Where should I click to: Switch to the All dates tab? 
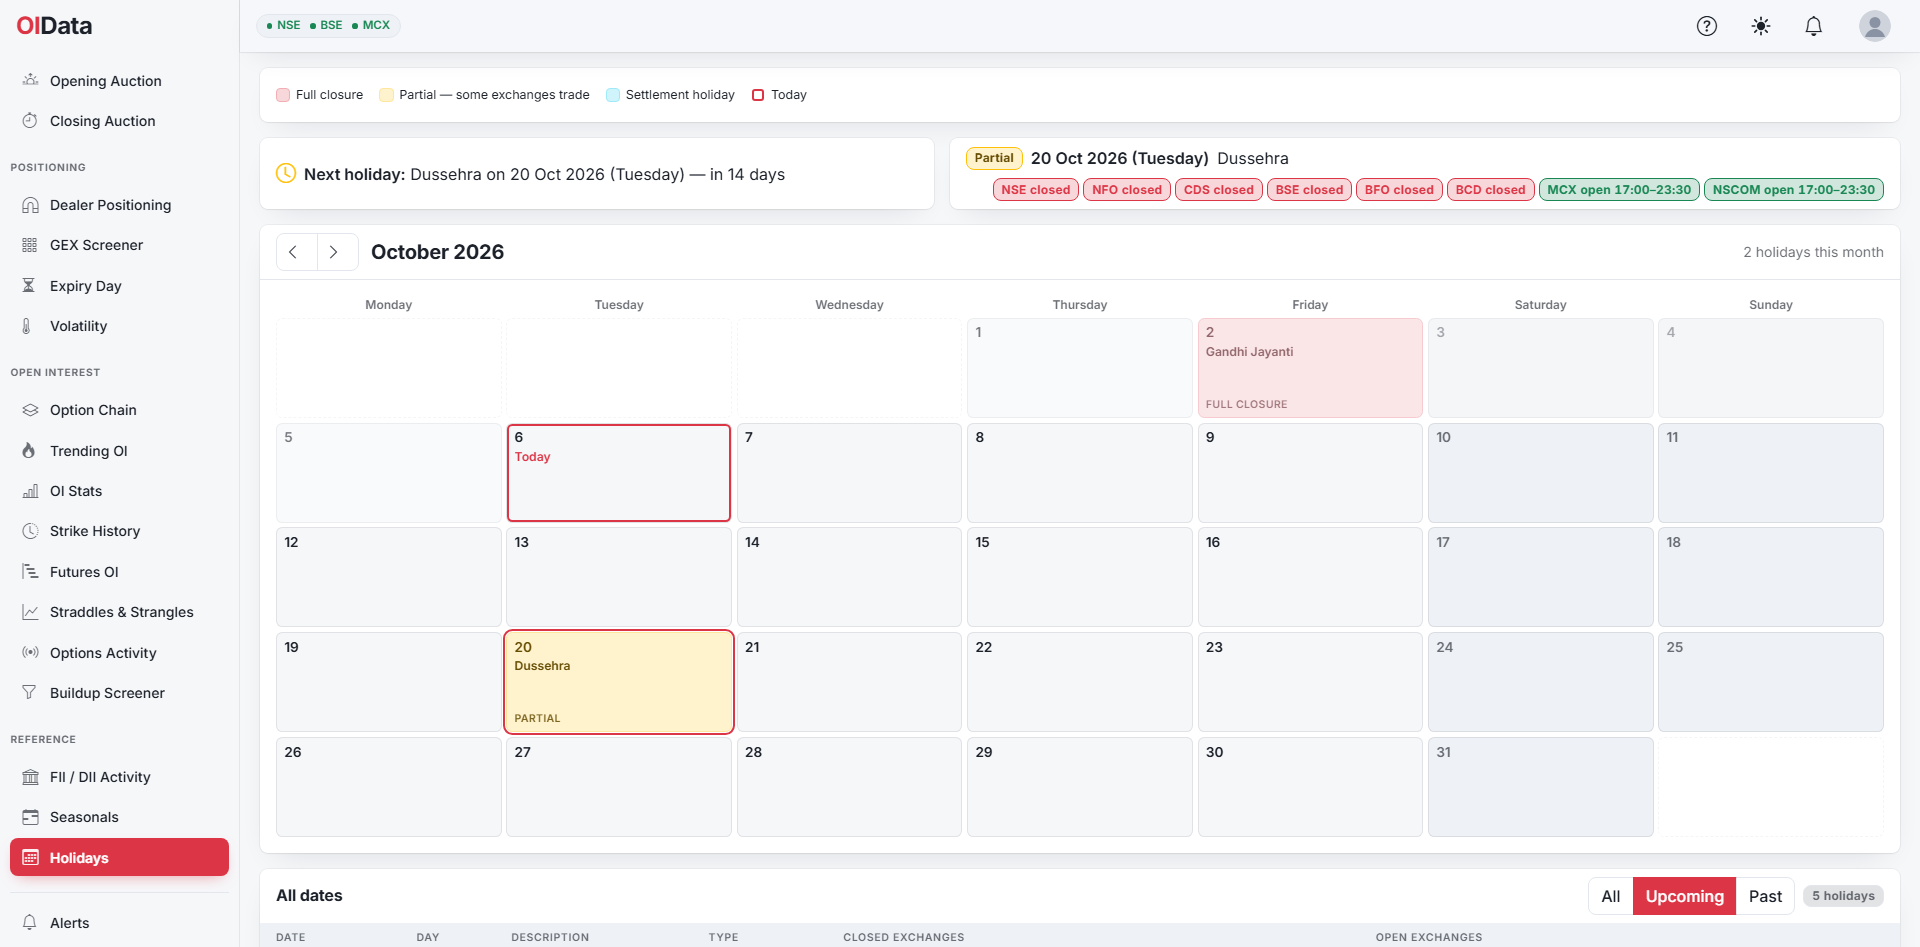click(1611, 896)
